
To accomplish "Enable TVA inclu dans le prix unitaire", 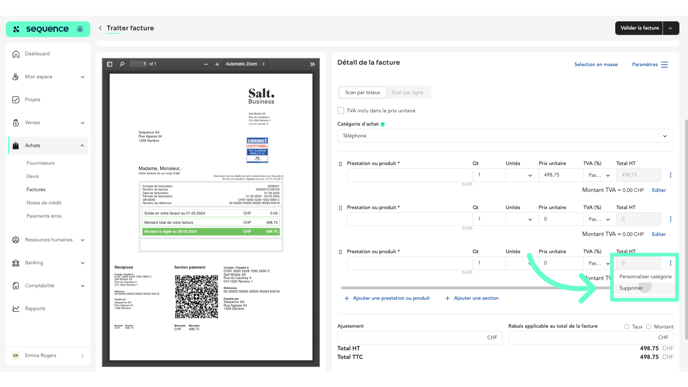I will coord(340,111).
